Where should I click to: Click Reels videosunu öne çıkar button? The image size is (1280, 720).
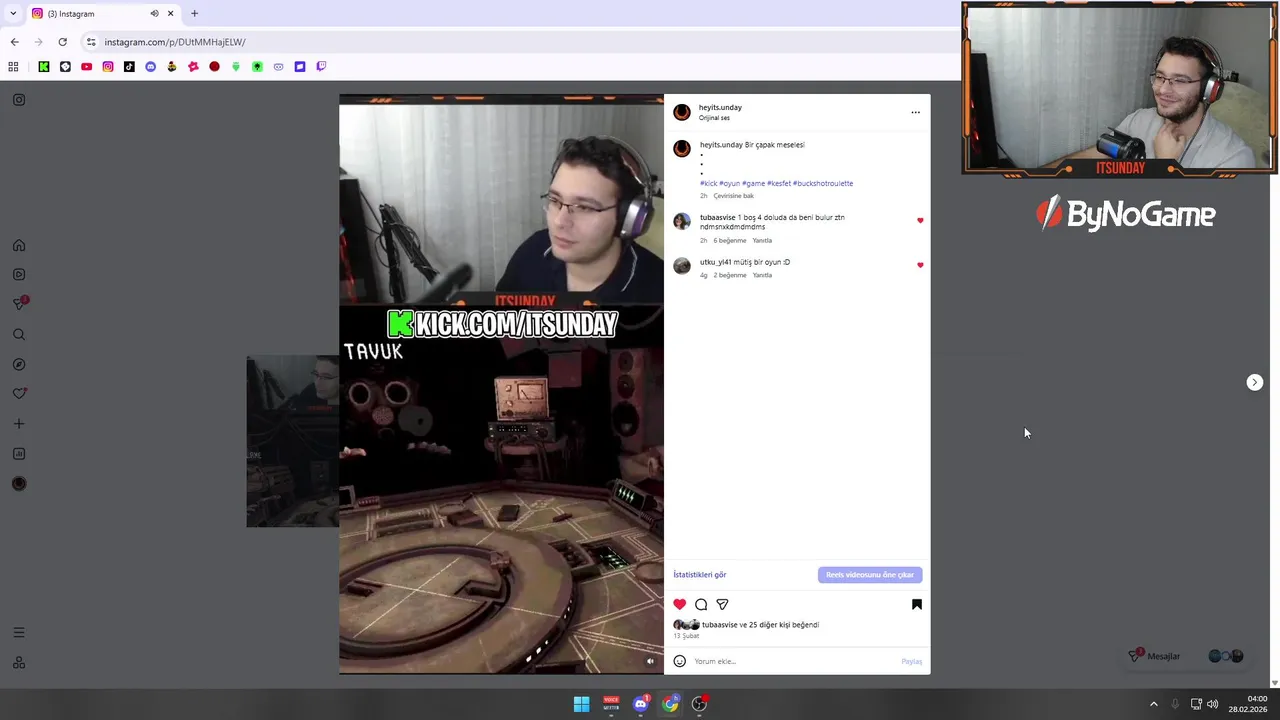870,575
